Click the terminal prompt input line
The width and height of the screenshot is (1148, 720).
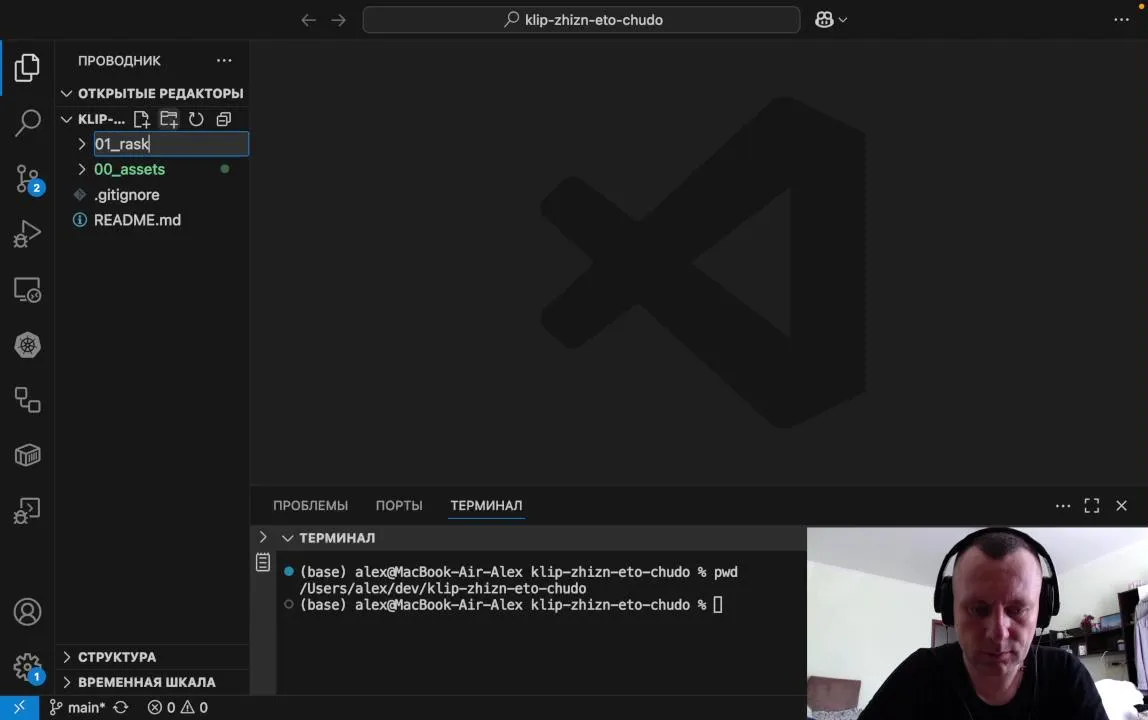(511, 605)
